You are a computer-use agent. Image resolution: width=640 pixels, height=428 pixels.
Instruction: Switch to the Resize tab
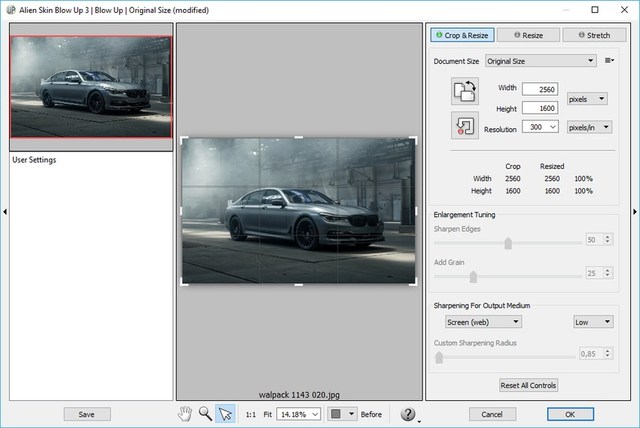coord(528,35)
